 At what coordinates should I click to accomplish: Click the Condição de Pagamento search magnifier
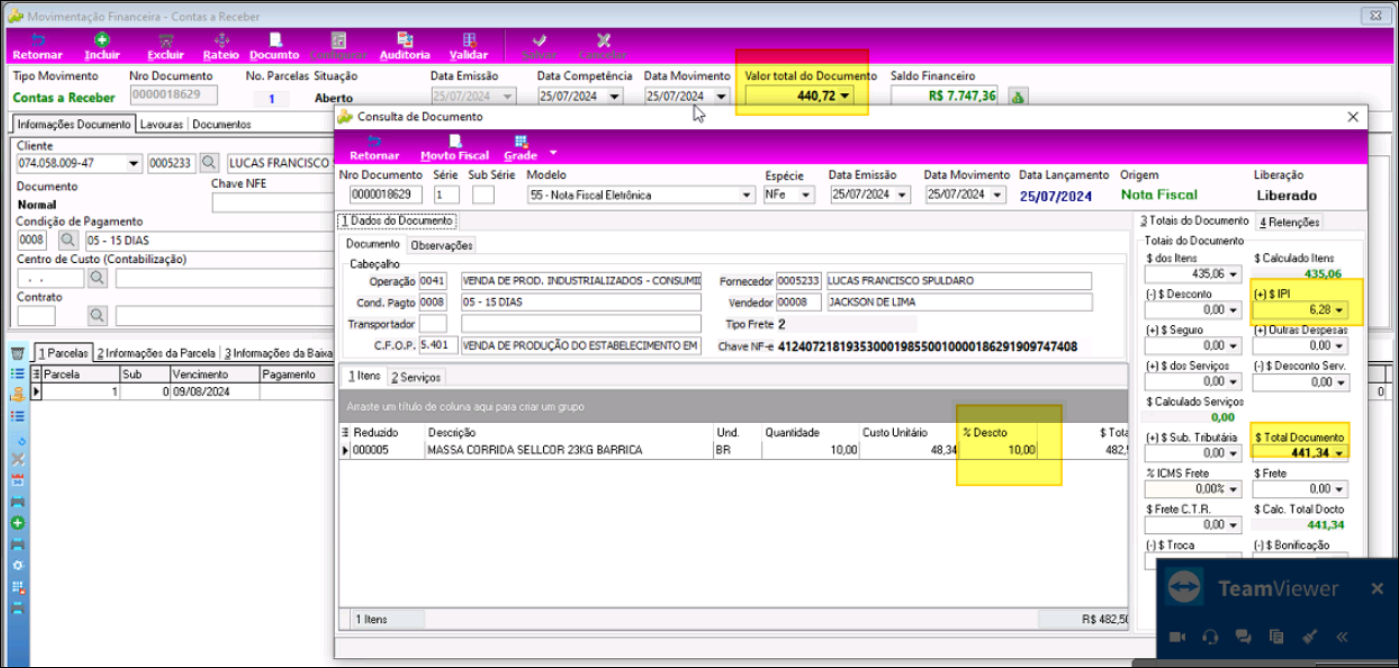pos(68,240)
